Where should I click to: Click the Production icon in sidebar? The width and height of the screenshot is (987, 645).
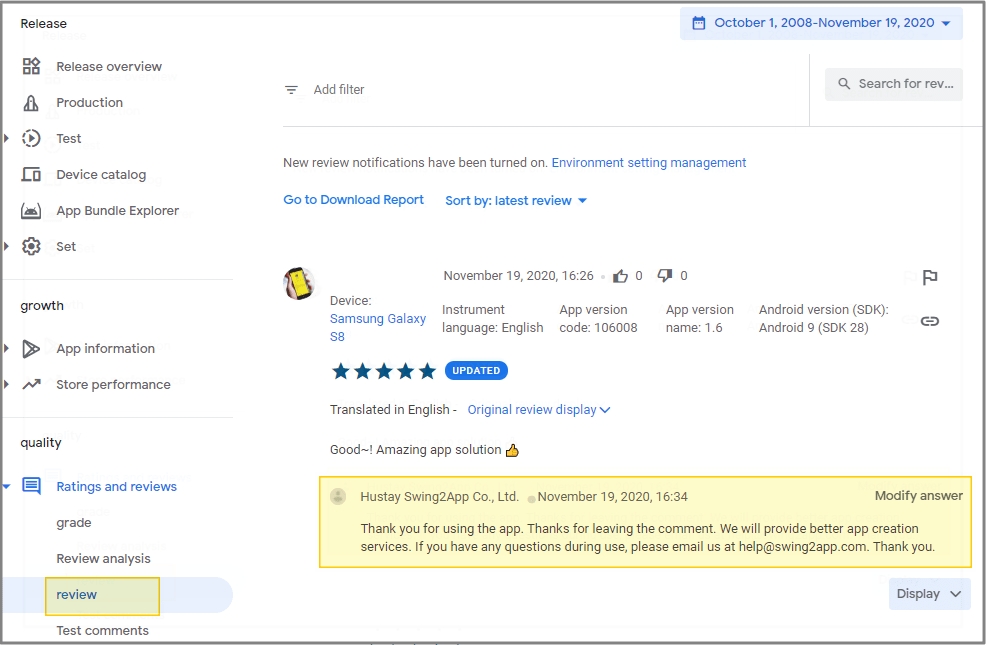32,103
